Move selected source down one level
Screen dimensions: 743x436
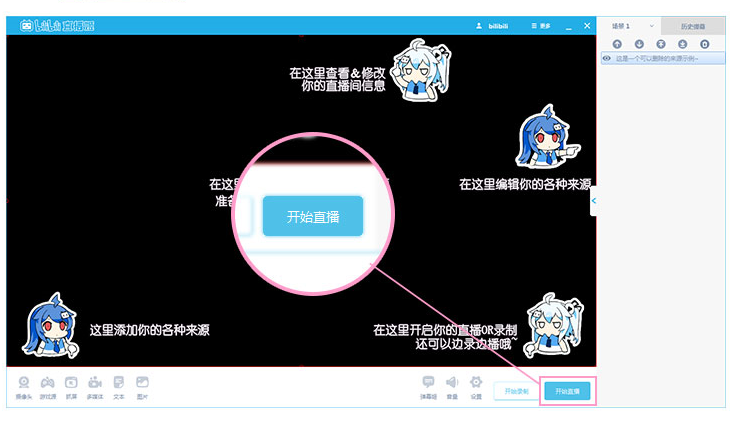(639, 44)
